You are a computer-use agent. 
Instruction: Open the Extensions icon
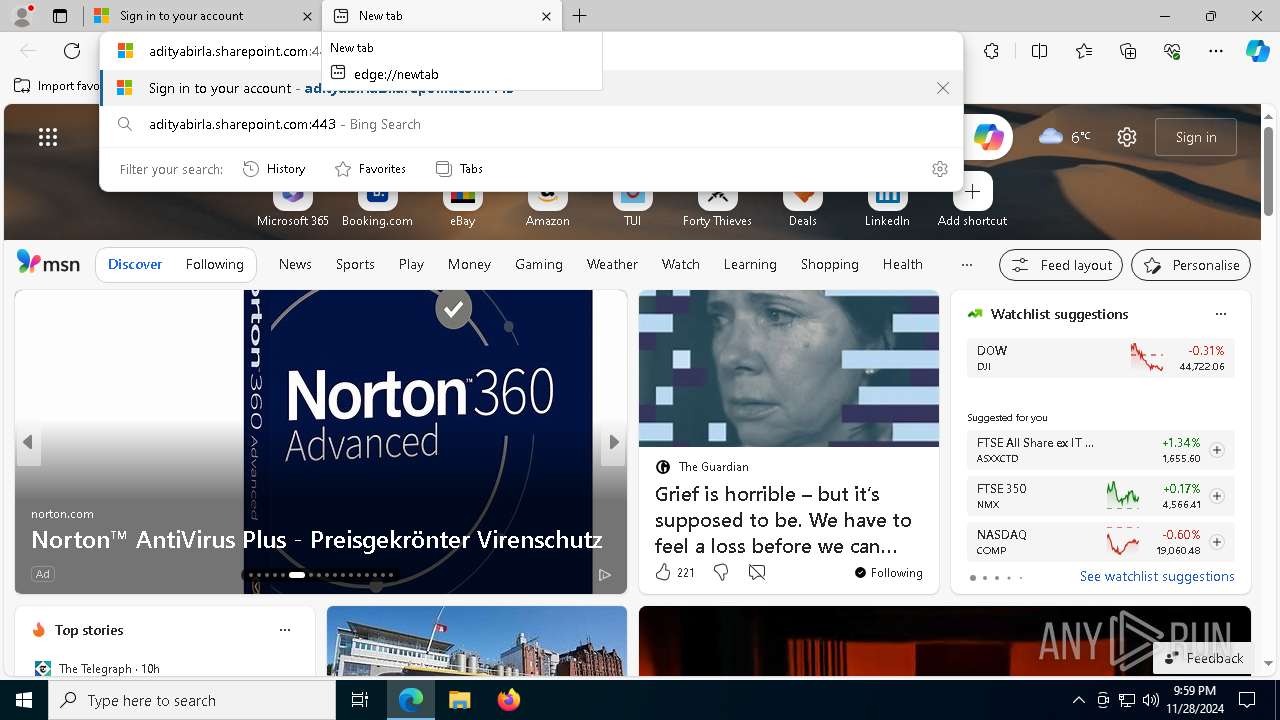point(991,51)
